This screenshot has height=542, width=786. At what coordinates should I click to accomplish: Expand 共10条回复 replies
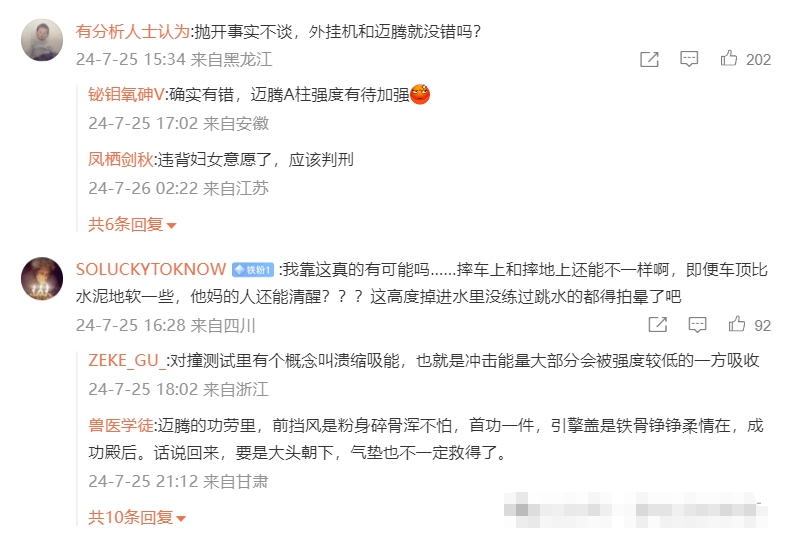(137, 517)
